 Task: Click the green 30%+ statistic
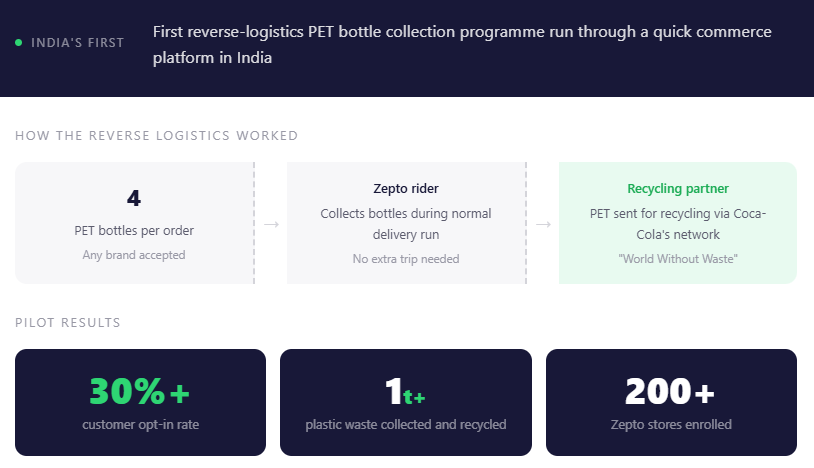click(140, 392)
